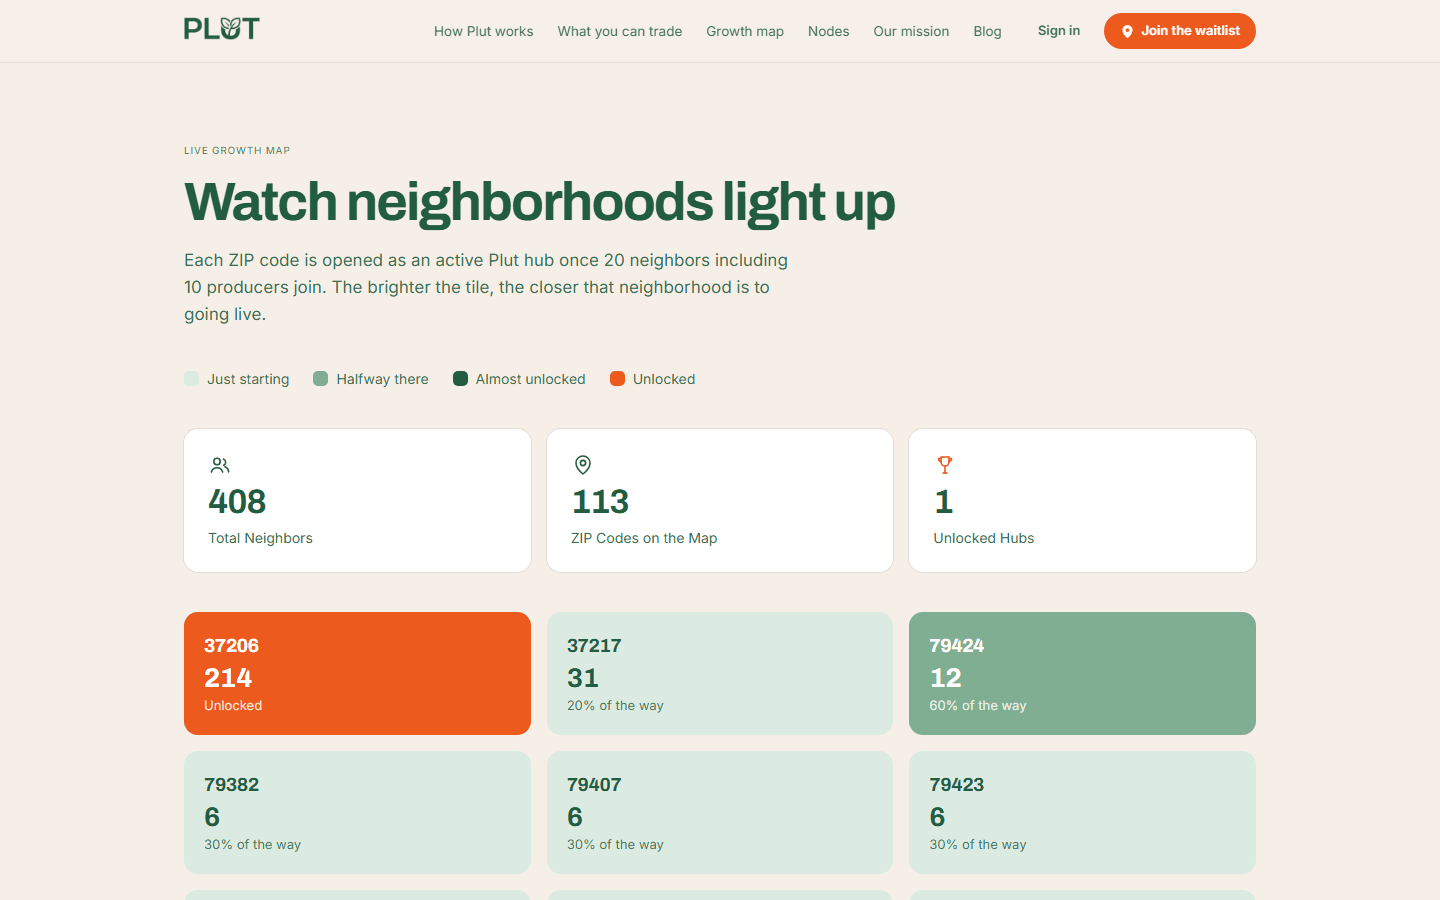
Task: Click the Halfway there legend label
Action: pos(382,379)
